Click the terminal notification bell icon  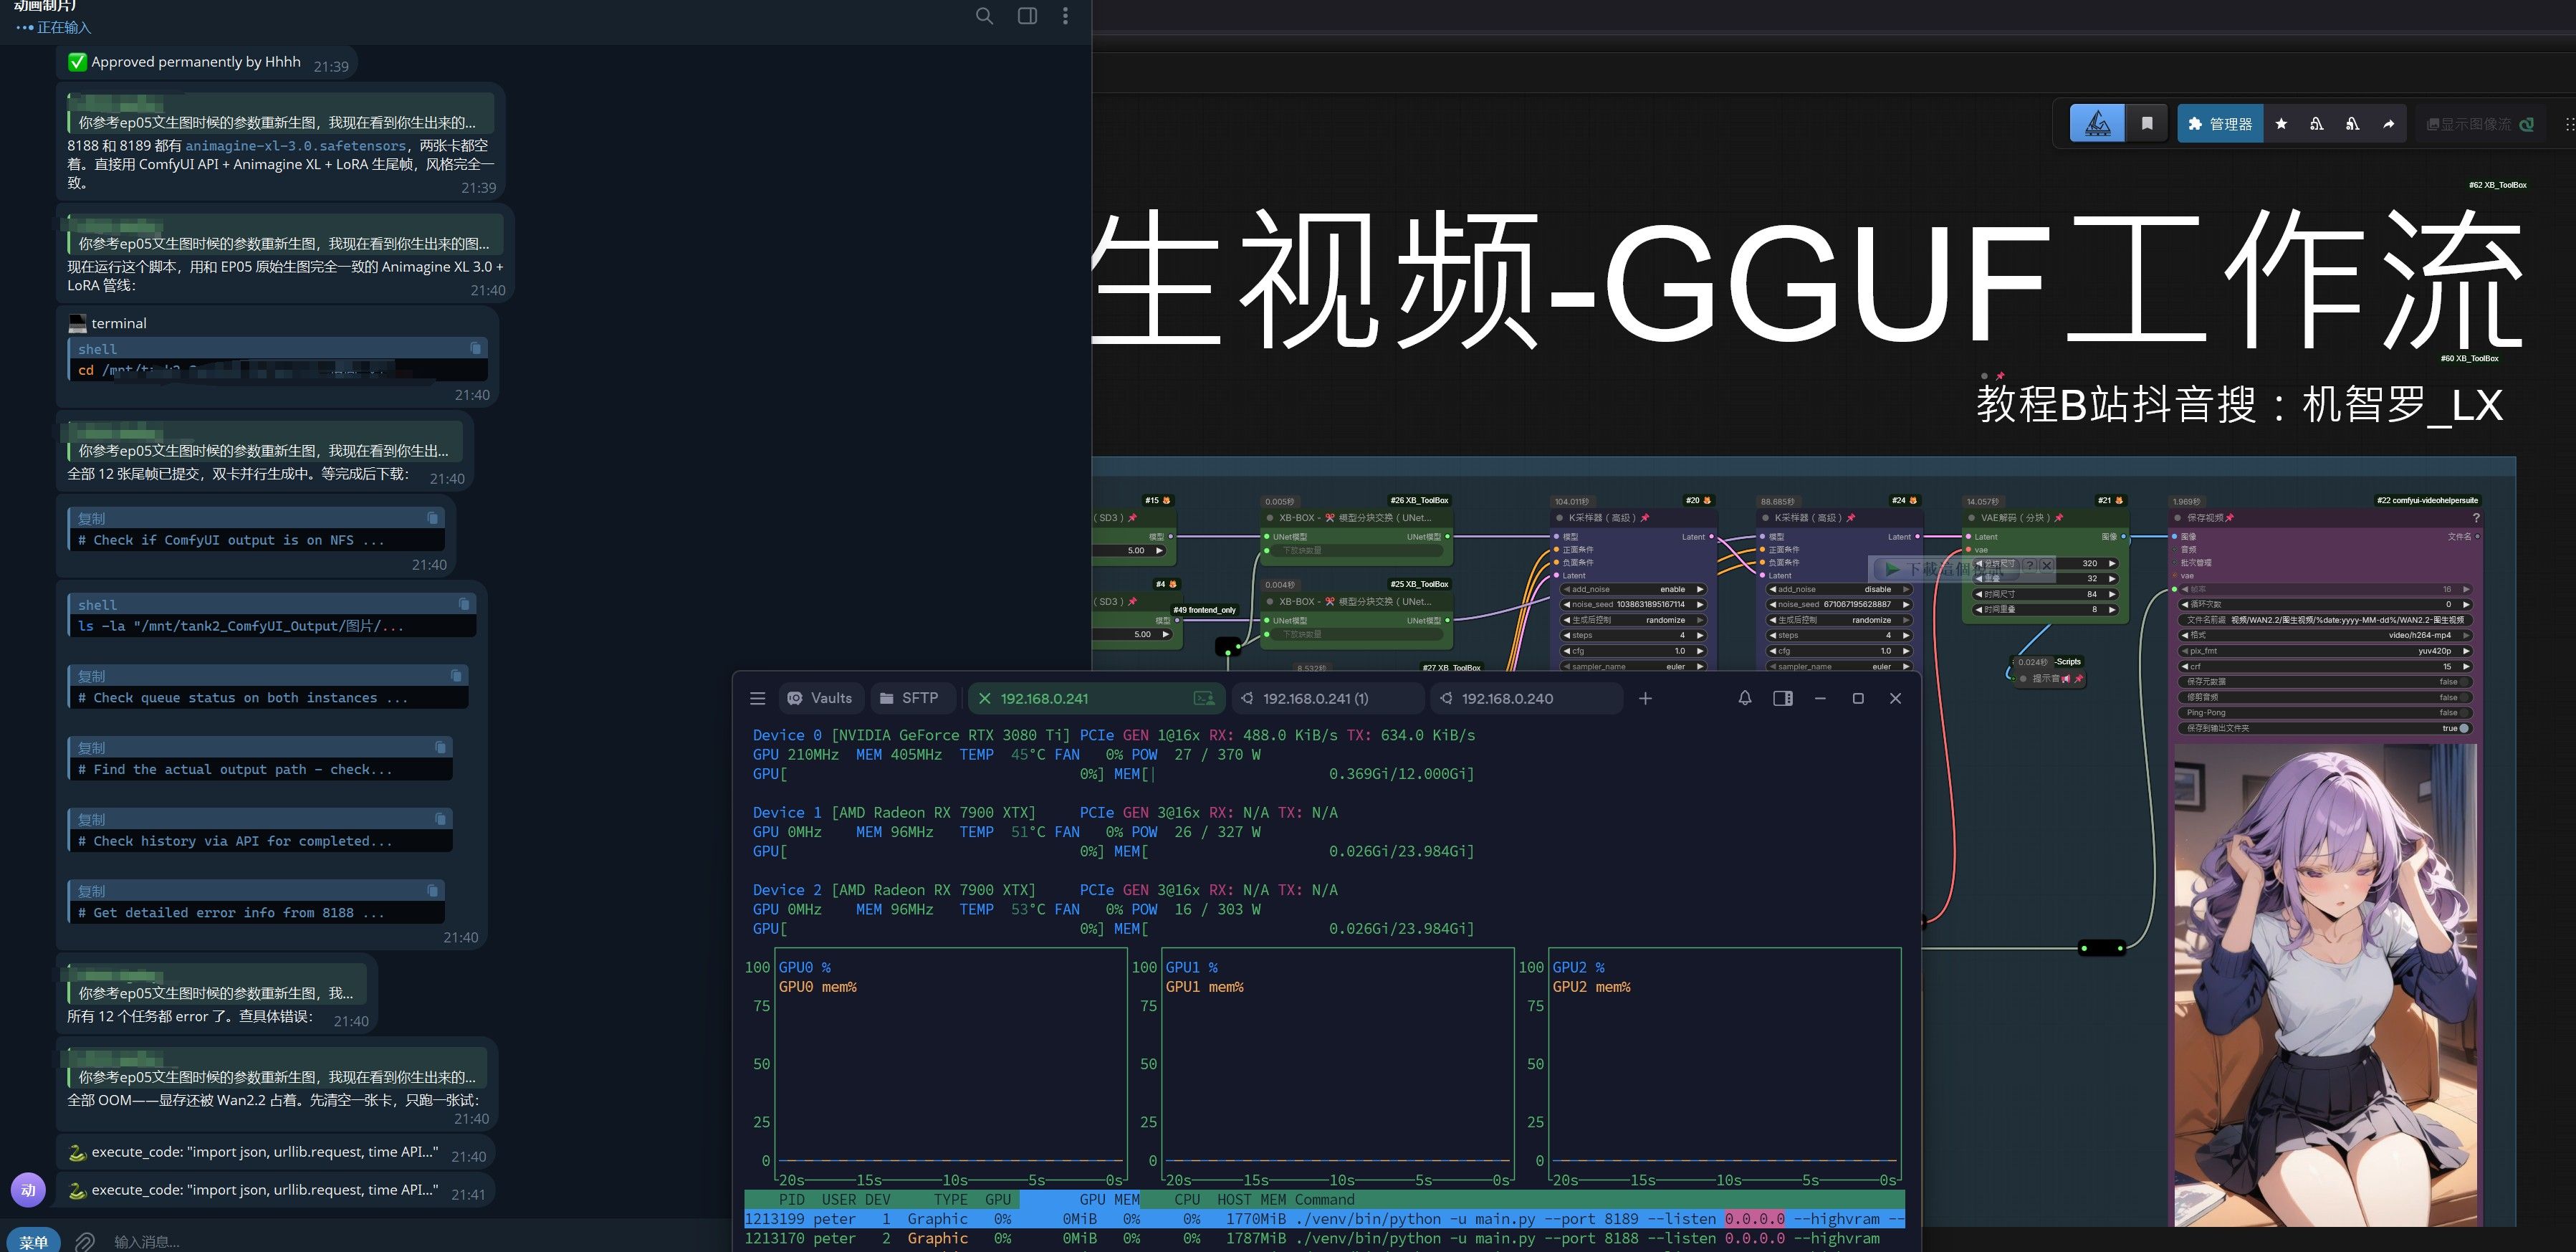(x=1745, y=698)
